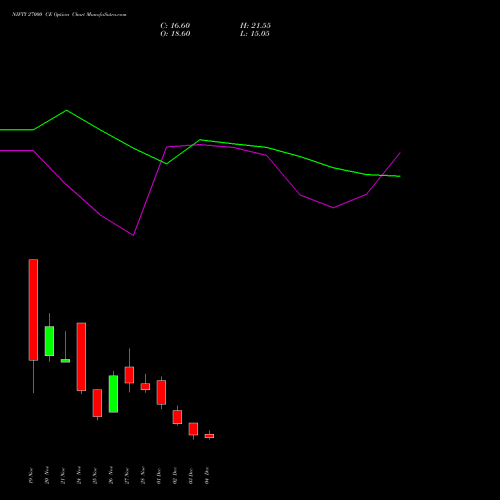Click the tiny red 04 Dec candlestick
The height and width of the screenshot is (500, 500).
209,436
